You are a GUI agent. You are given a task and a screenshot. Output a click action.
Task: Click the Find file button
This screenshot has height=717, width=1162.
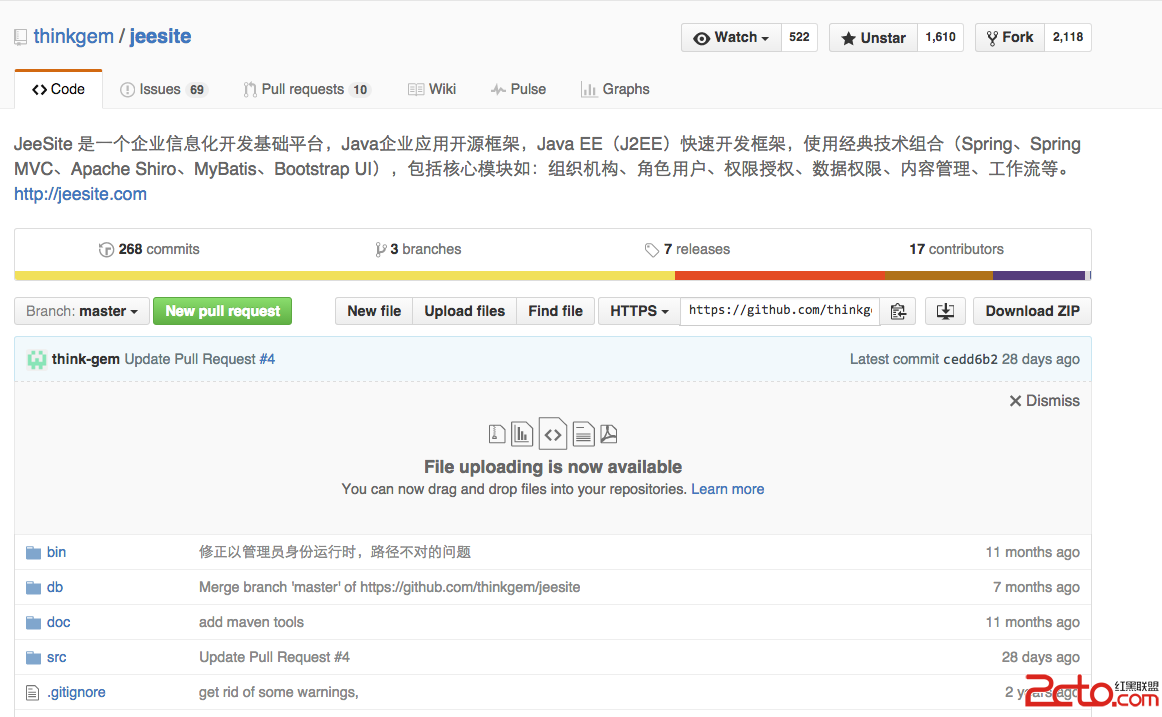[556, 311]
